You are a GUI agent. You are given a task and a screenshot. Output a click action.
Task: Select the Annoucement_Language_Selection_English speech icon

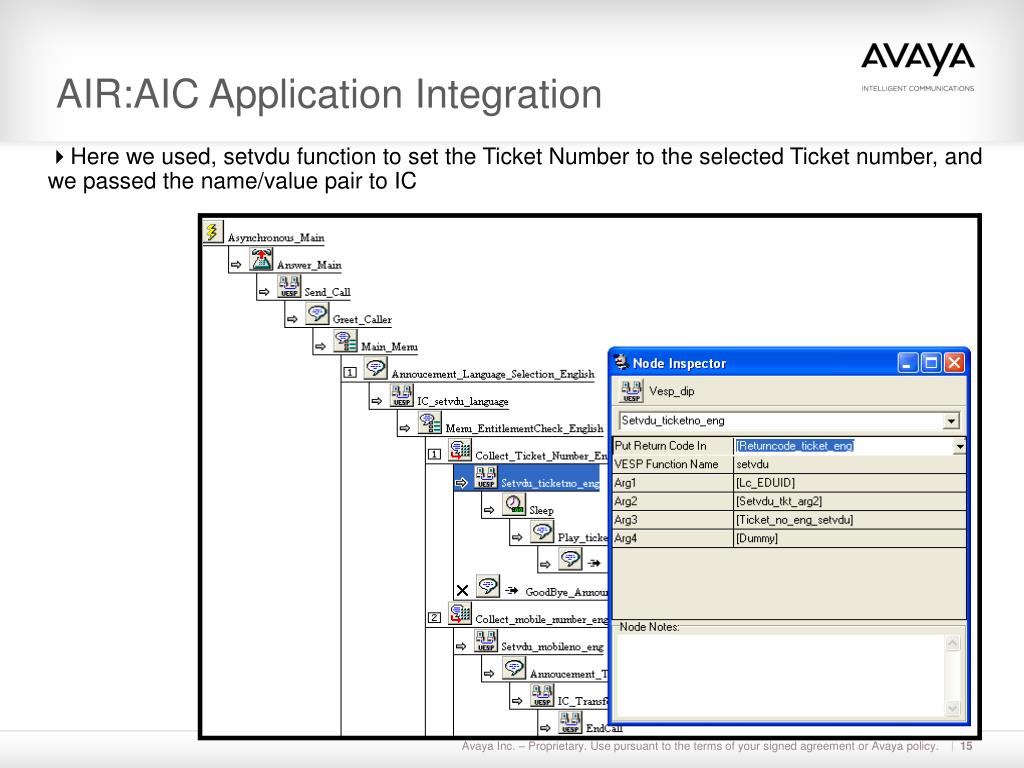click(x=376, y=368)
